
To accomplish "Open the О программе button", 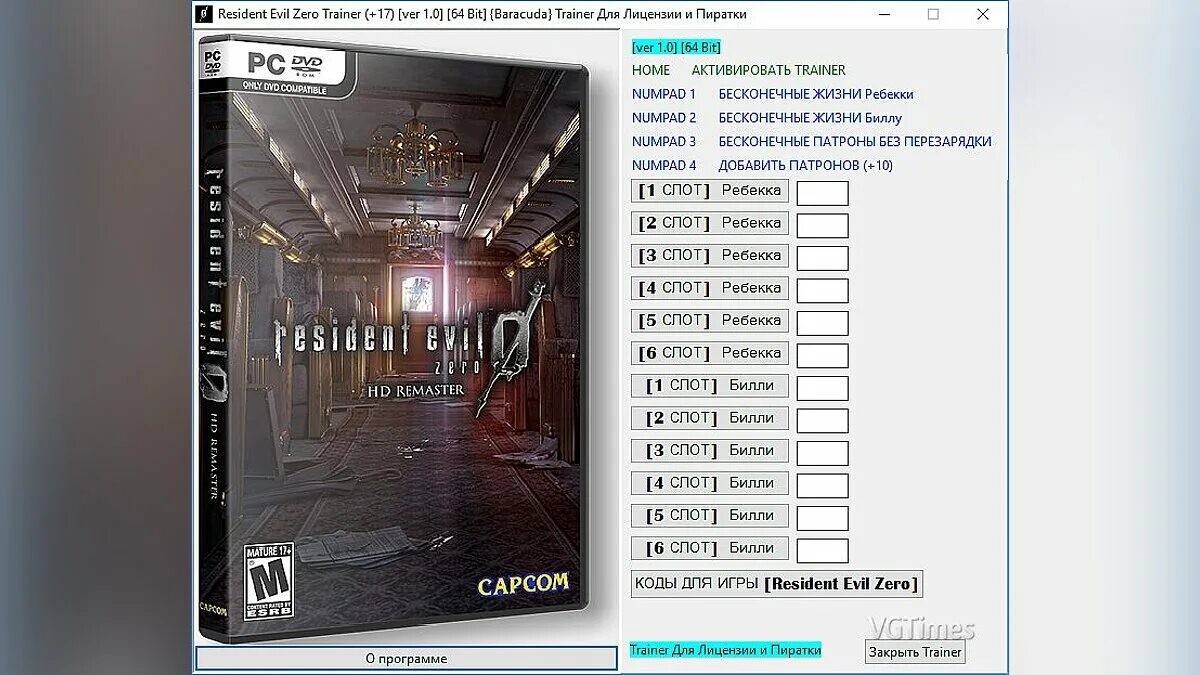I will click(406, 658).
